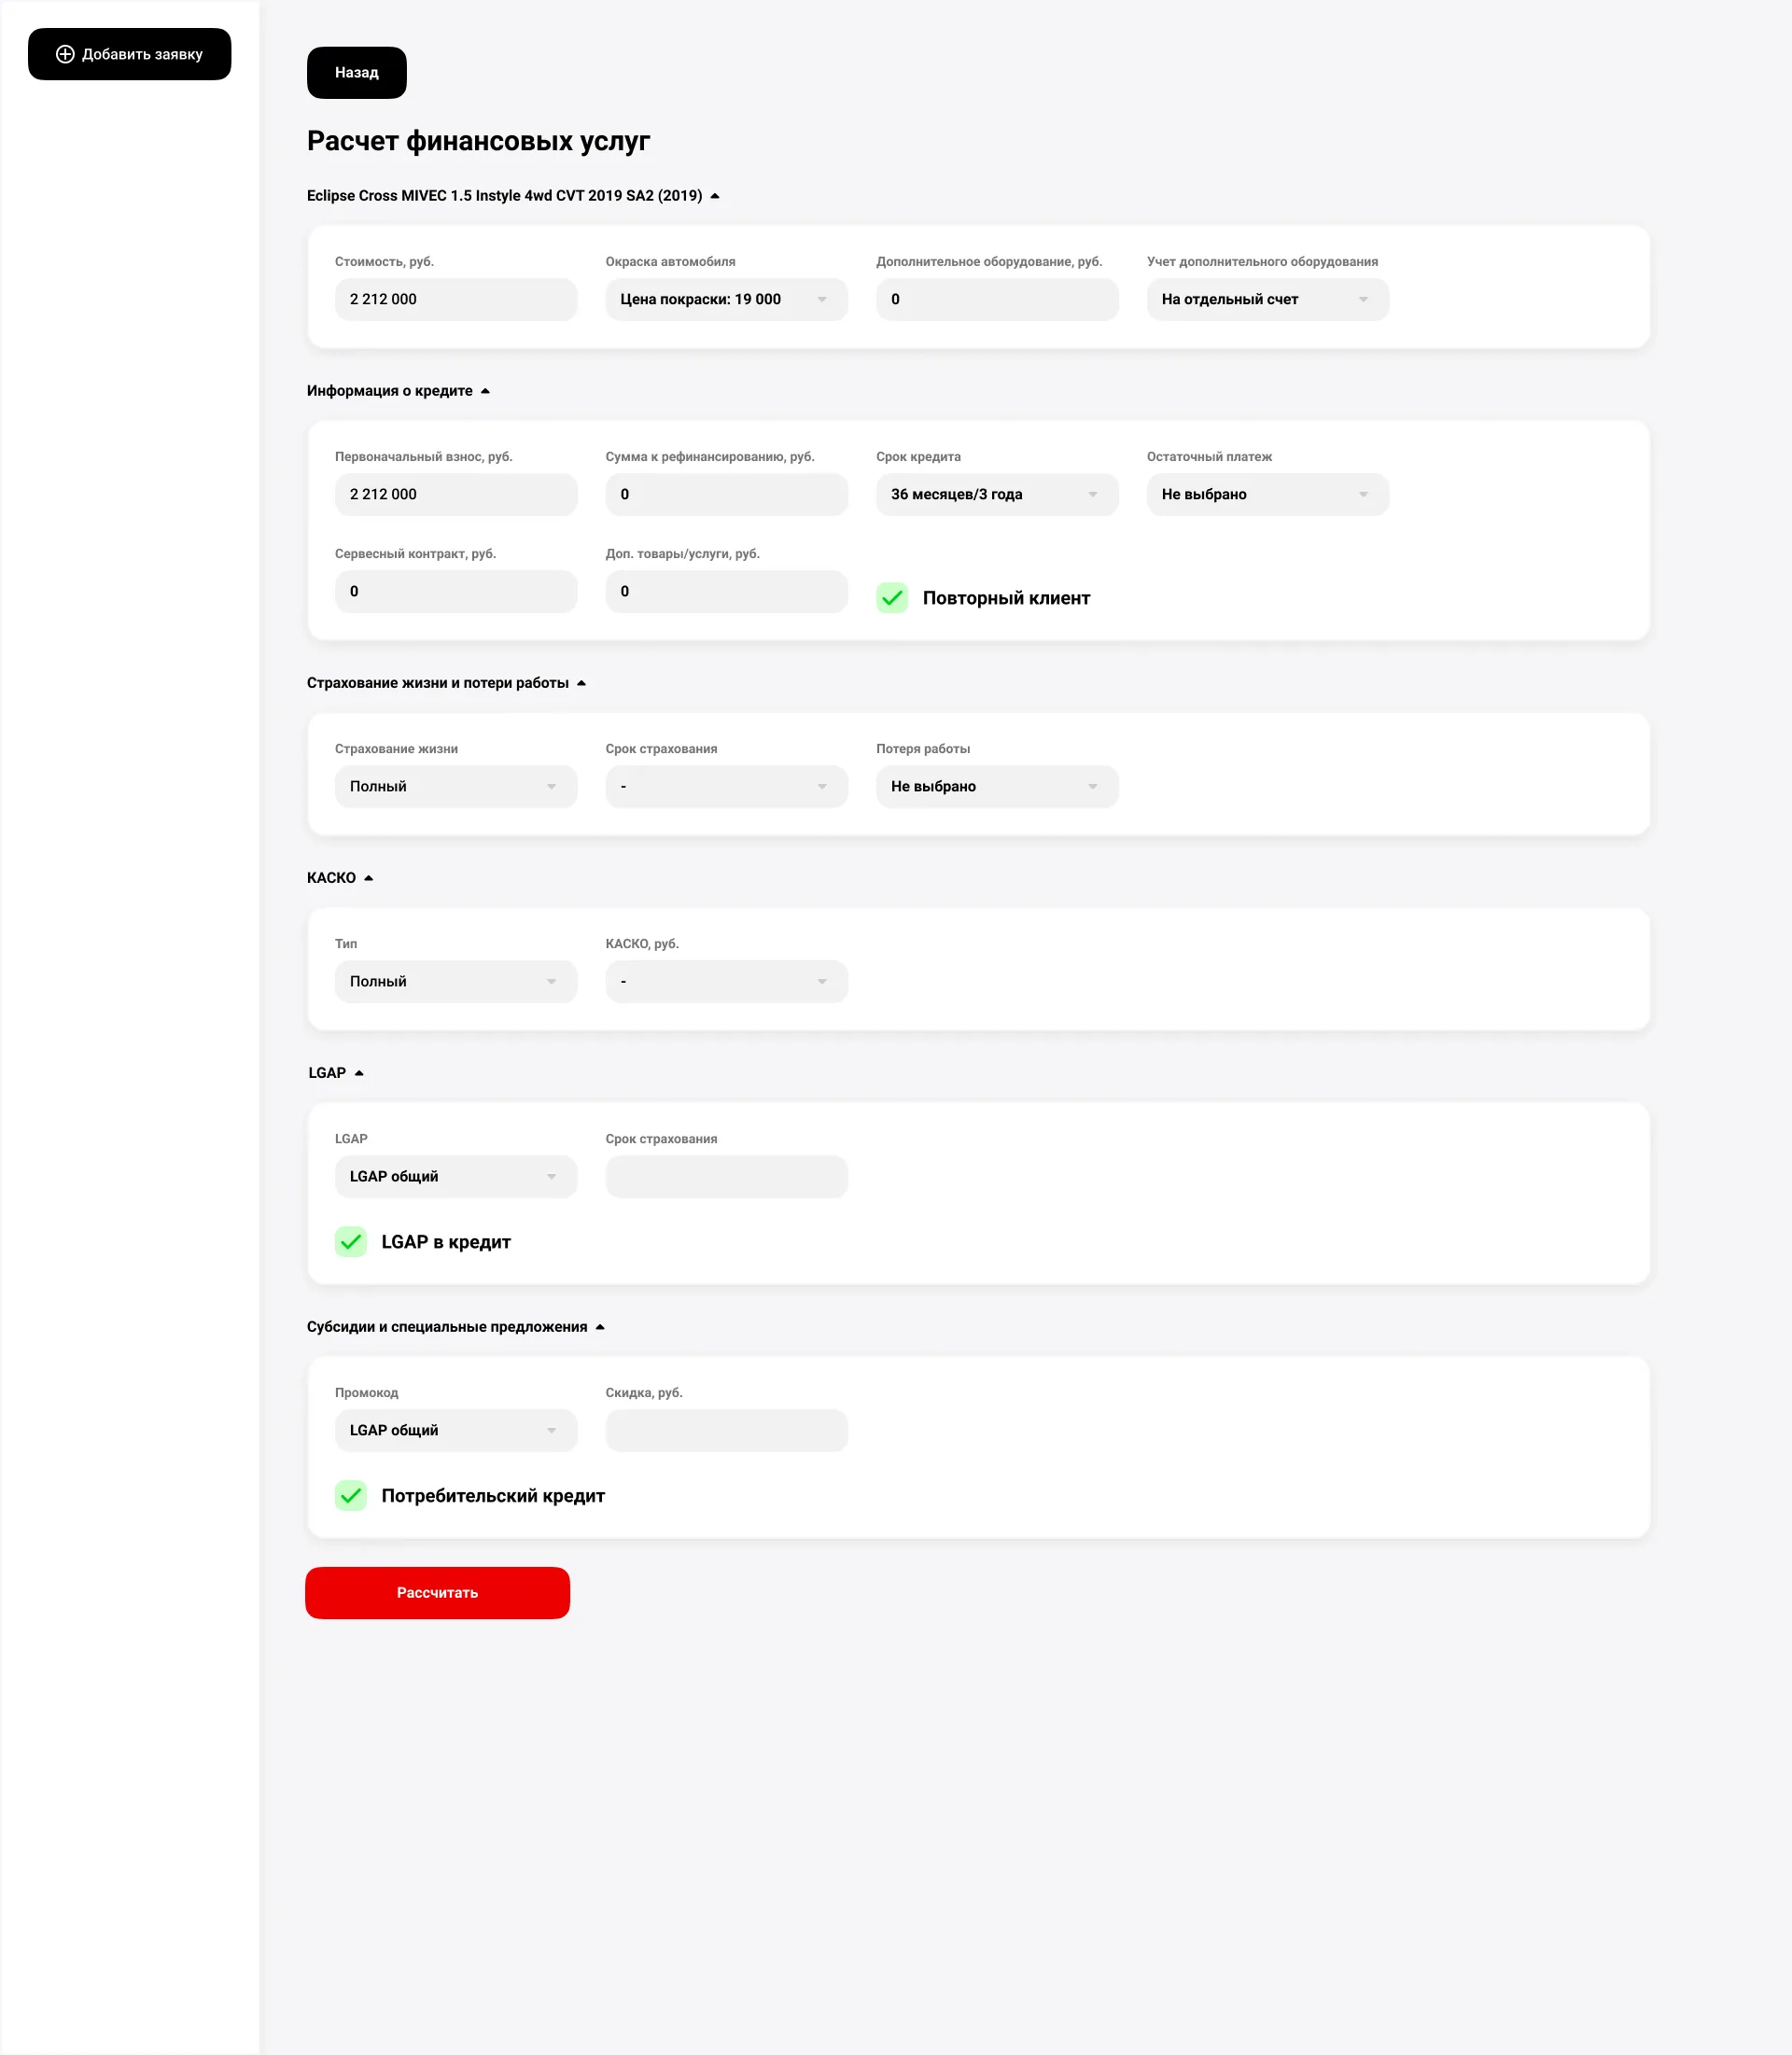Open Учет дополнительного оборудования dropdown
1792x2055 pixels.
tap(1267, 300)
